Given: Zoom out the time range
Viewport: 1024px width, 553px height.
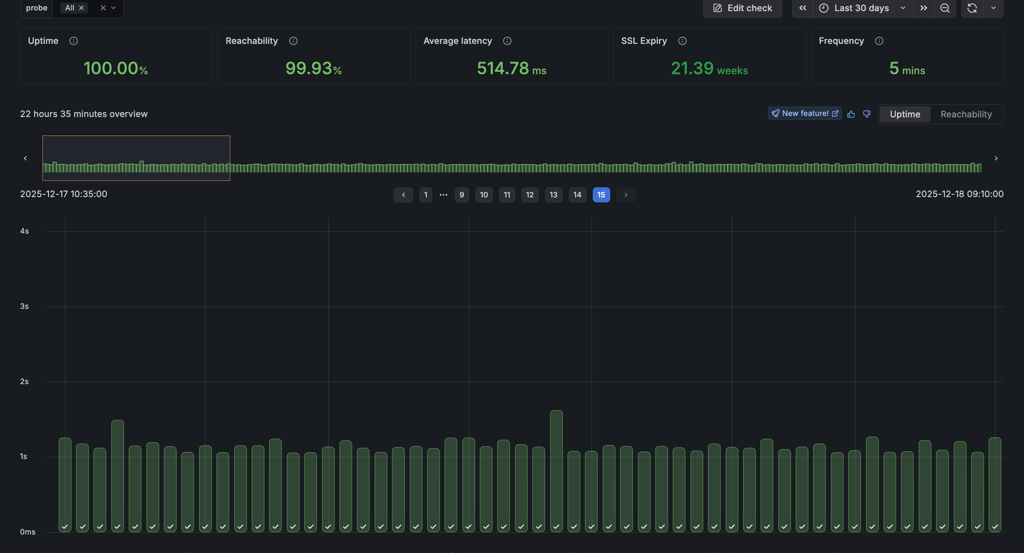Looking at the screenshot, I should point(945,8).
